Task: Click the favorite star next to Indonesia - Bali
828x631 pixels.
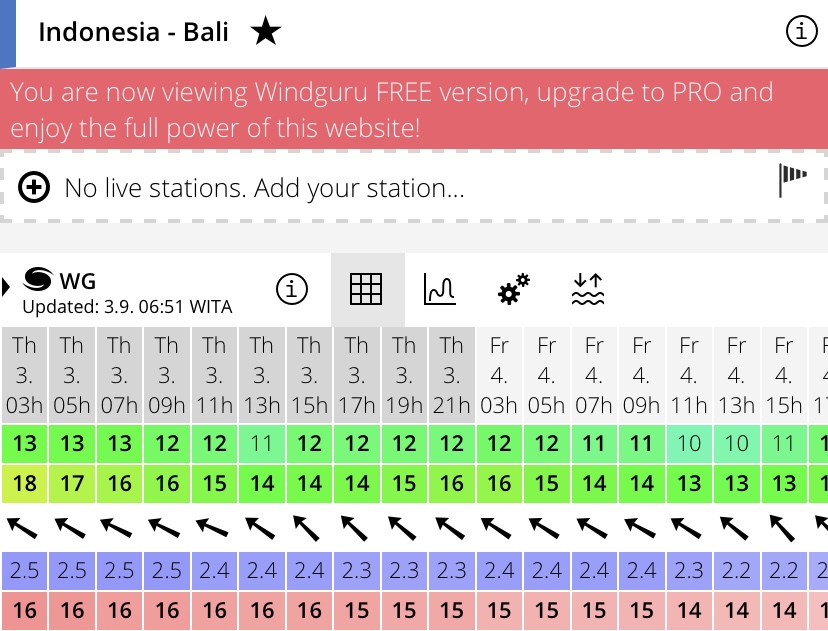Action: (x=266, y=31)
